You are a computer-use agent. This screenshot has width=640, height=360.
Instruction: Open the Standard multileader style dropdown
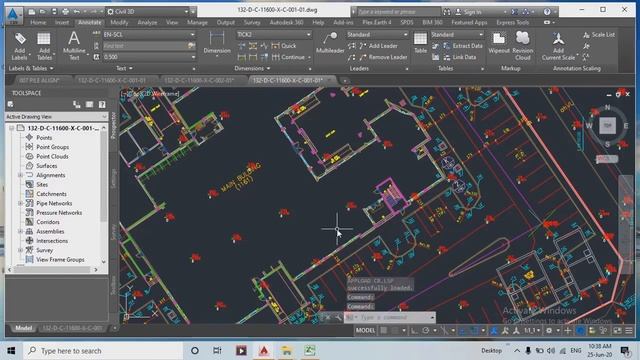377,35
